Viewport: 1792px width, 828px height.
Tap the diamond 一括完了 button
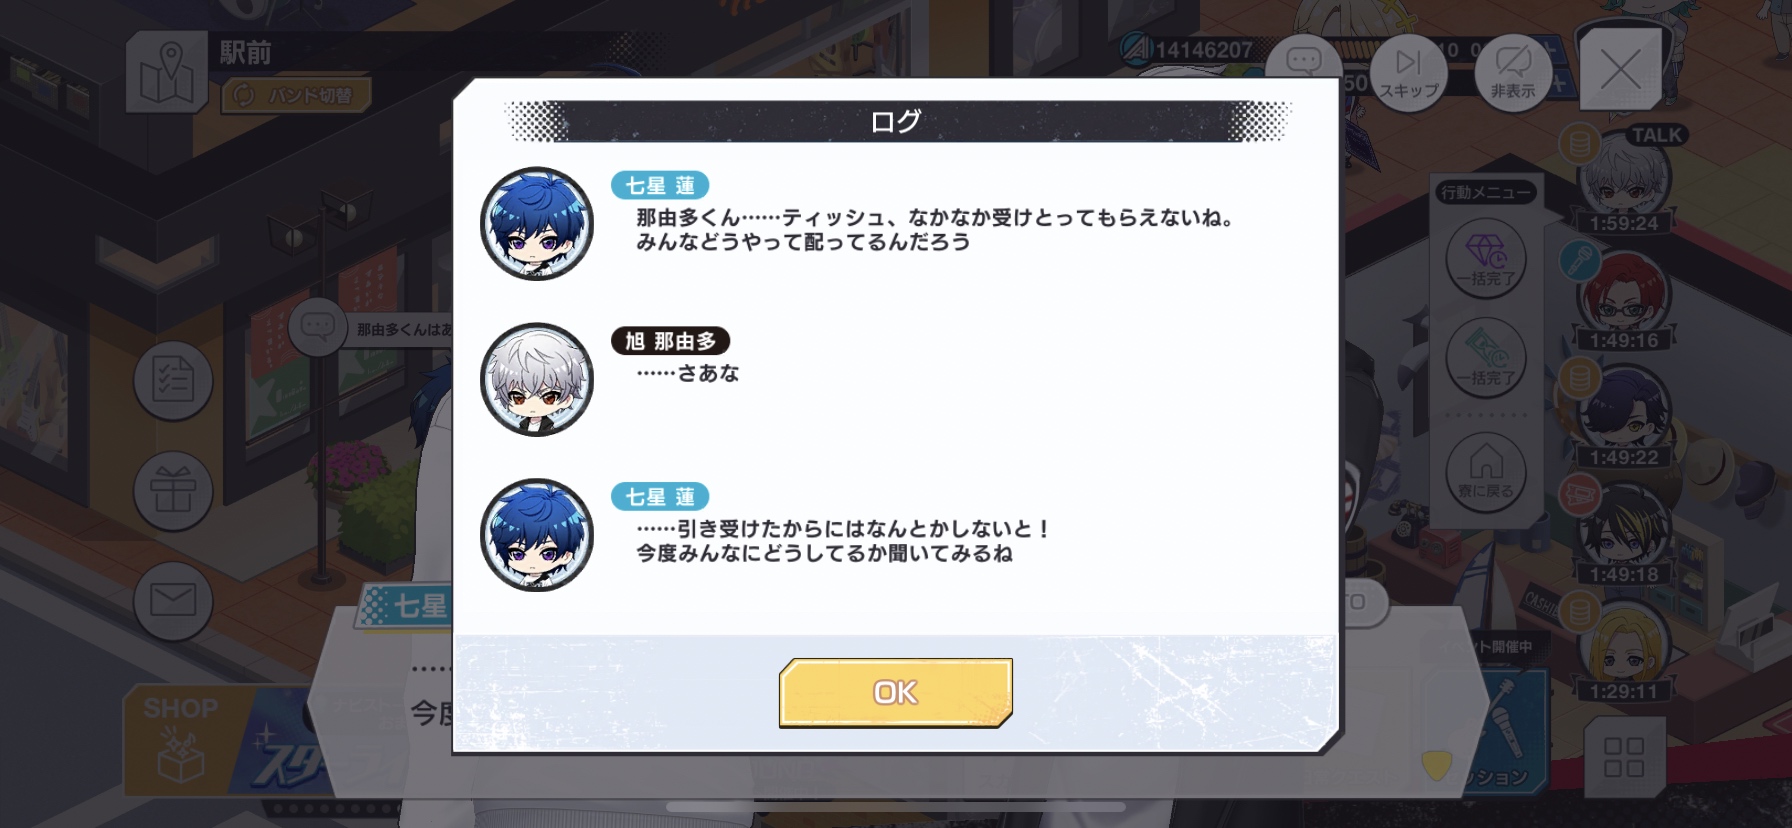pyautogui.click(x=1486, y=258)
